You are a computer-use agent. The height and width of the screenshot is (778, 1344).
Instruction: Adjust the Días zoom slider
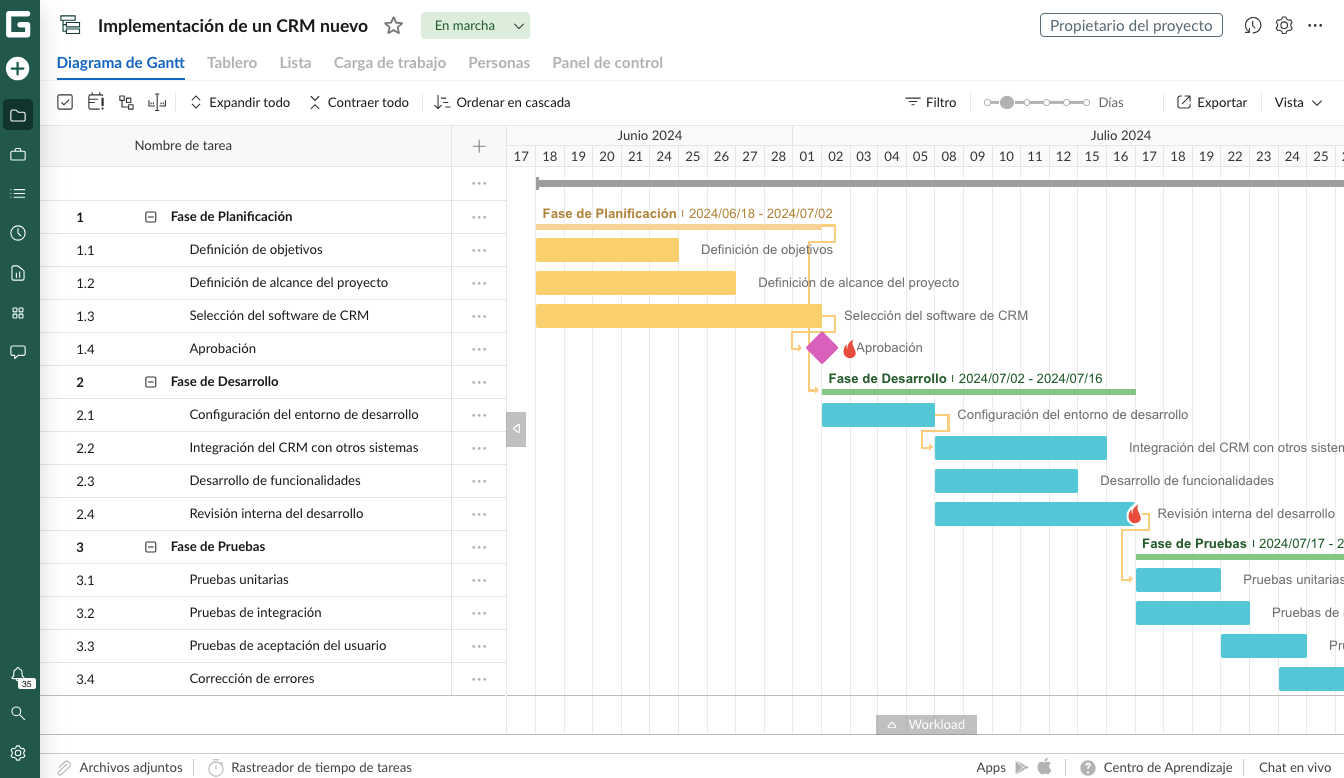pyautogui.click(x=1037, y=102)
